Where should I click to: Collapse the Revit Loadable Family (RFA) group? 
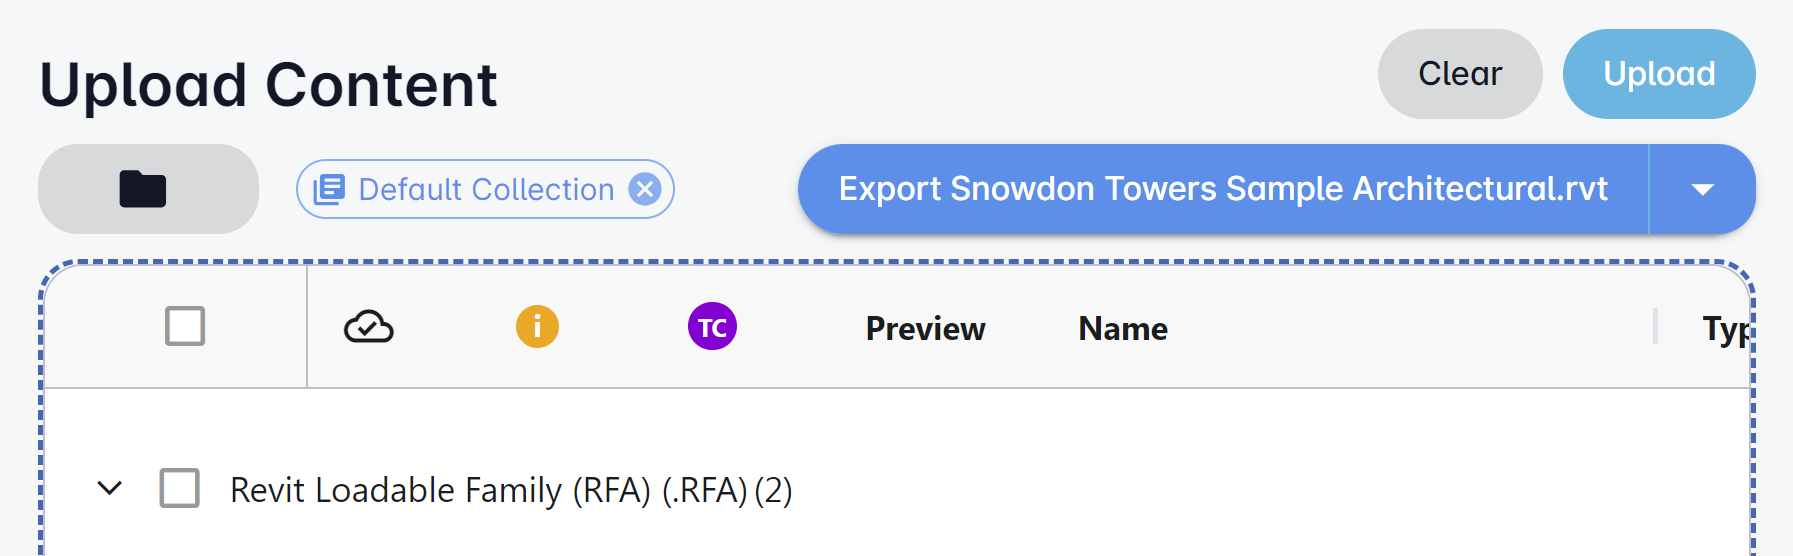(x=110, y=488)
